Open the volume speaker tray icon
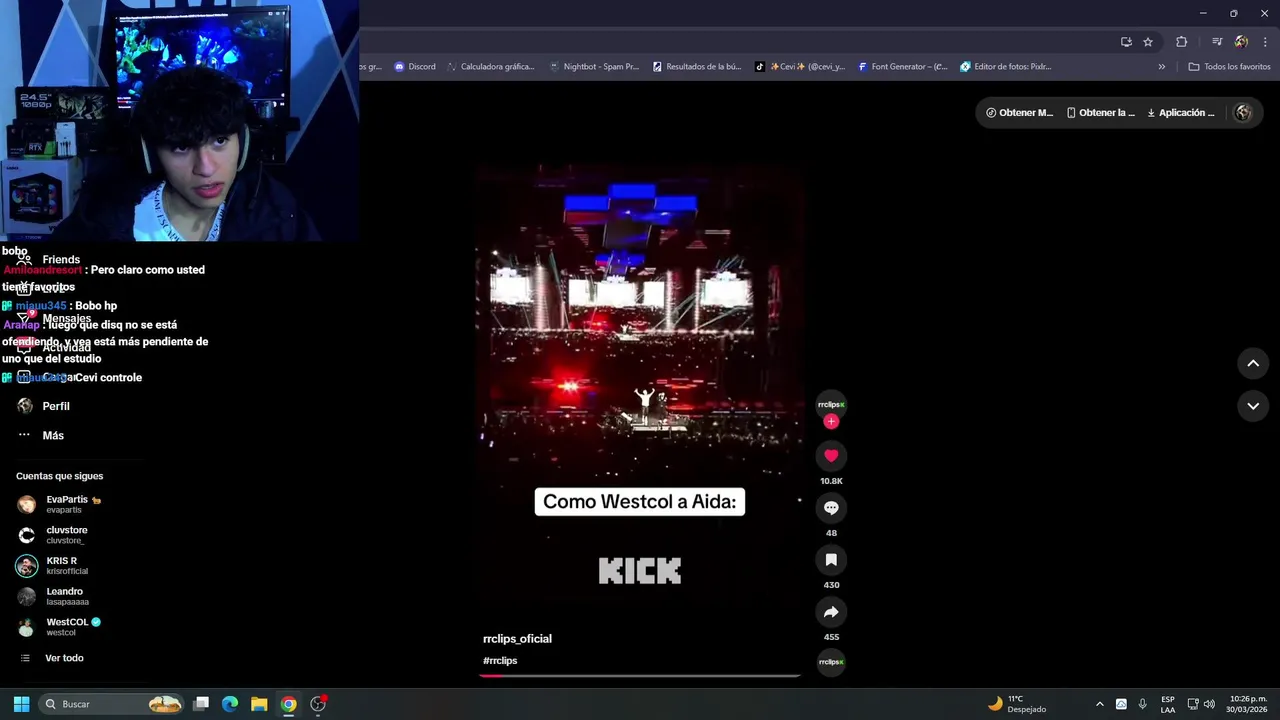The height and width of the screenshot is (720, 1280). point(1209,704)
